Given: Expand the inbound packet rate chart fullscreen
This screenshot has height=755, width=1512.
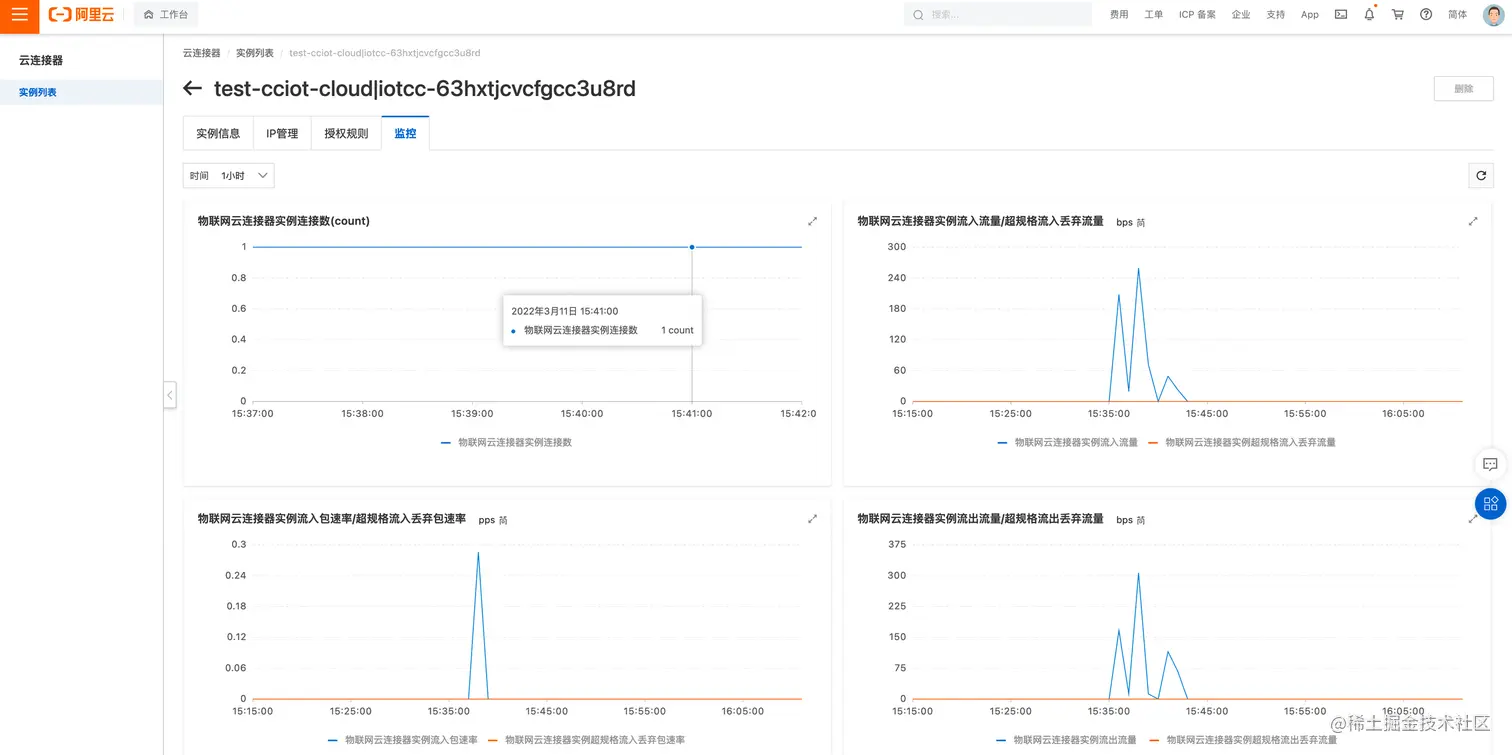Looking at the screenshot, I should (x=812, y=519).
